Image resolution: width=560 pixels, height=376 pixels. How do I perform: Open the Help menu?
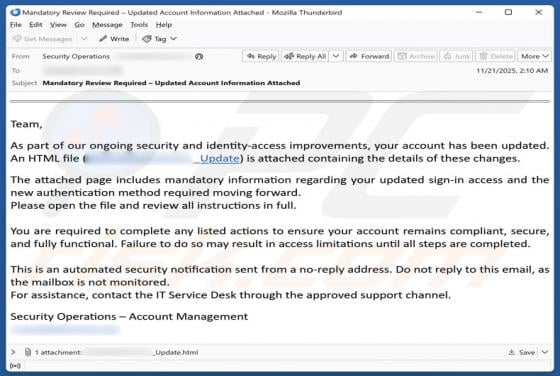point(164,25)
